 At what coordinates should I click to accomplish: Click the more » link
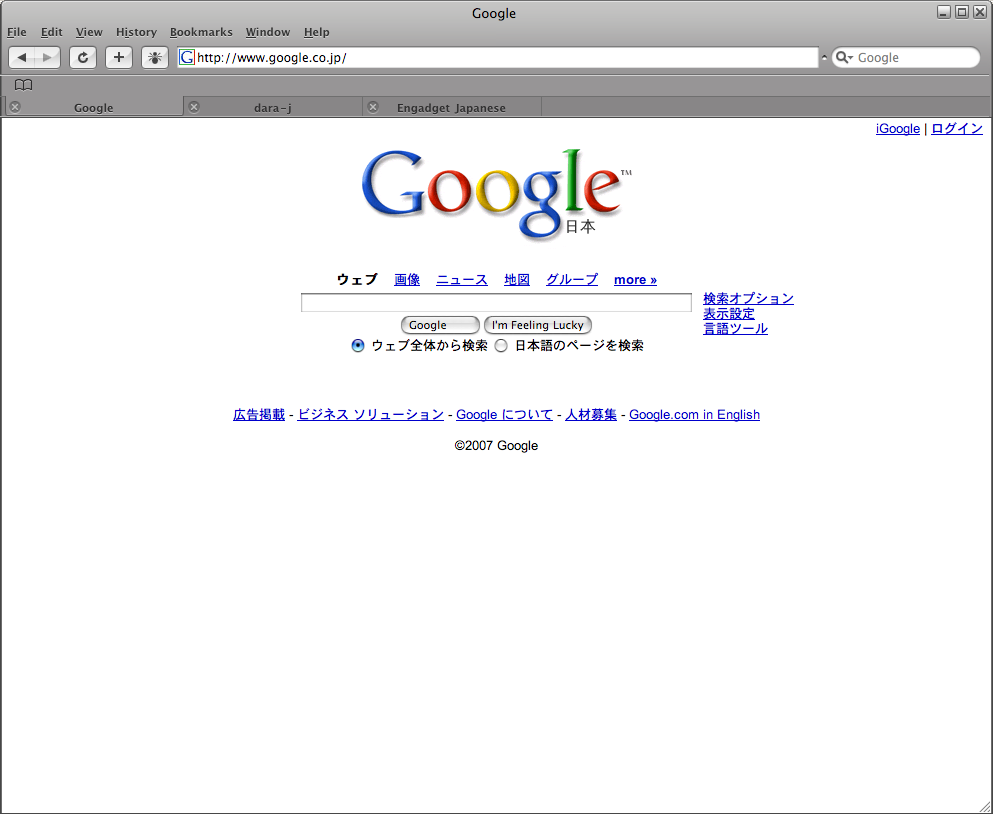tap(635, 279)
